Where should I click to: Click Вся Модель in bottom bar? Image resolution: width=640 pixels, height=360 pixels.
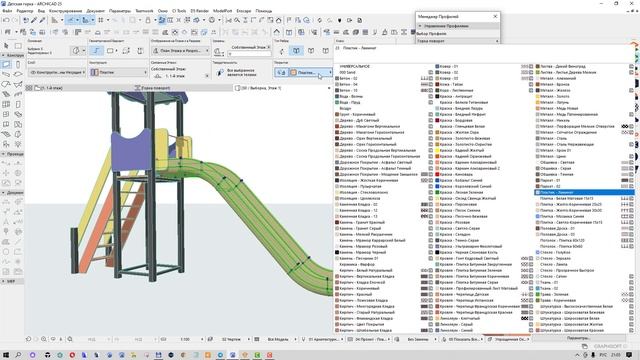(x=278, y=339)
